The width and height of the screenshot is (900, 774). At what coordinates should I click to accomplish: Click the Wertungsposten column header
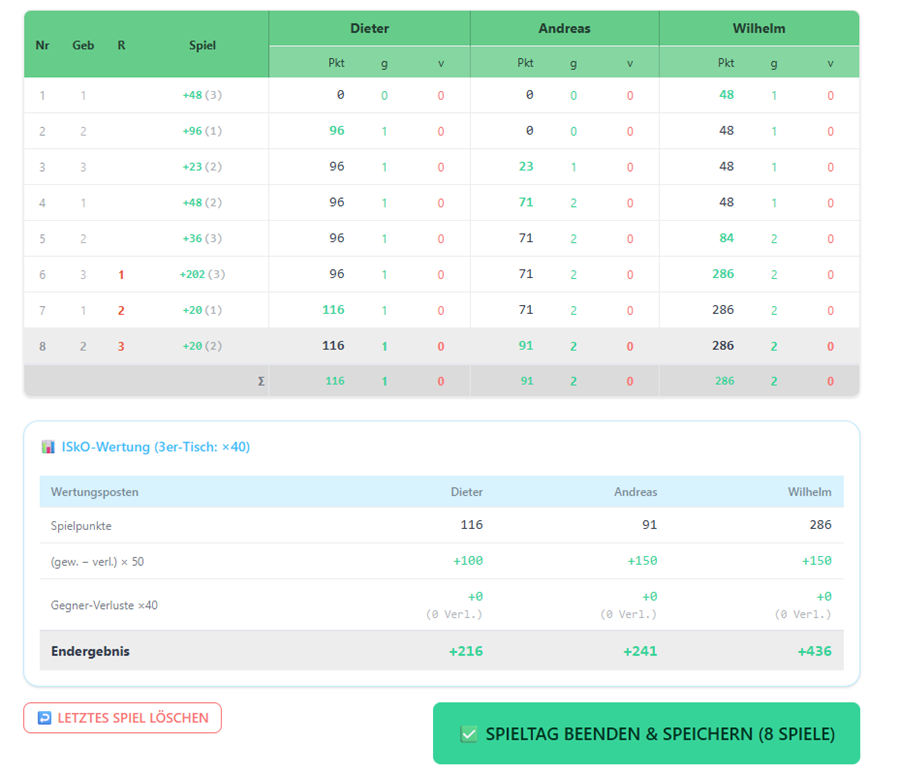point(94,492)
